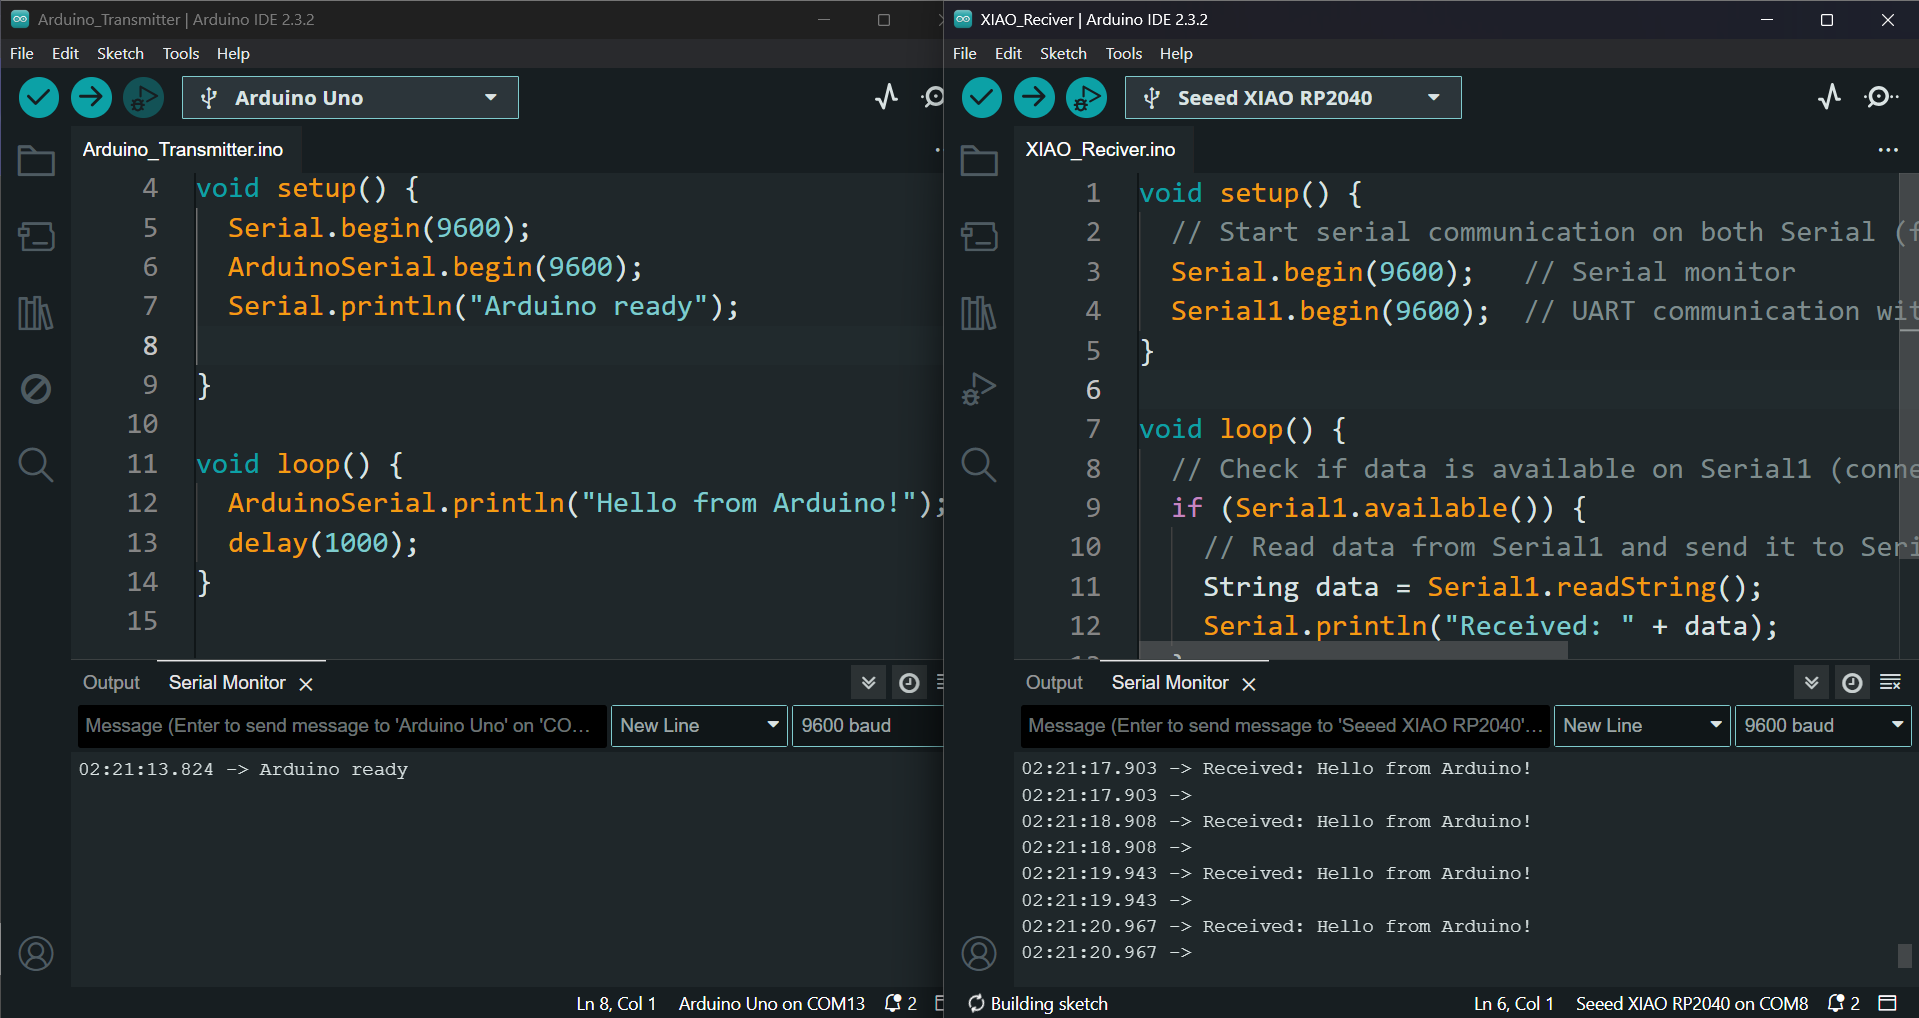This screenshot has height=1018, width=1919.
Task: Start debugging in Arduino_Transmitter window toolbar
Action: pyautogui.click(x=143, y=97)
